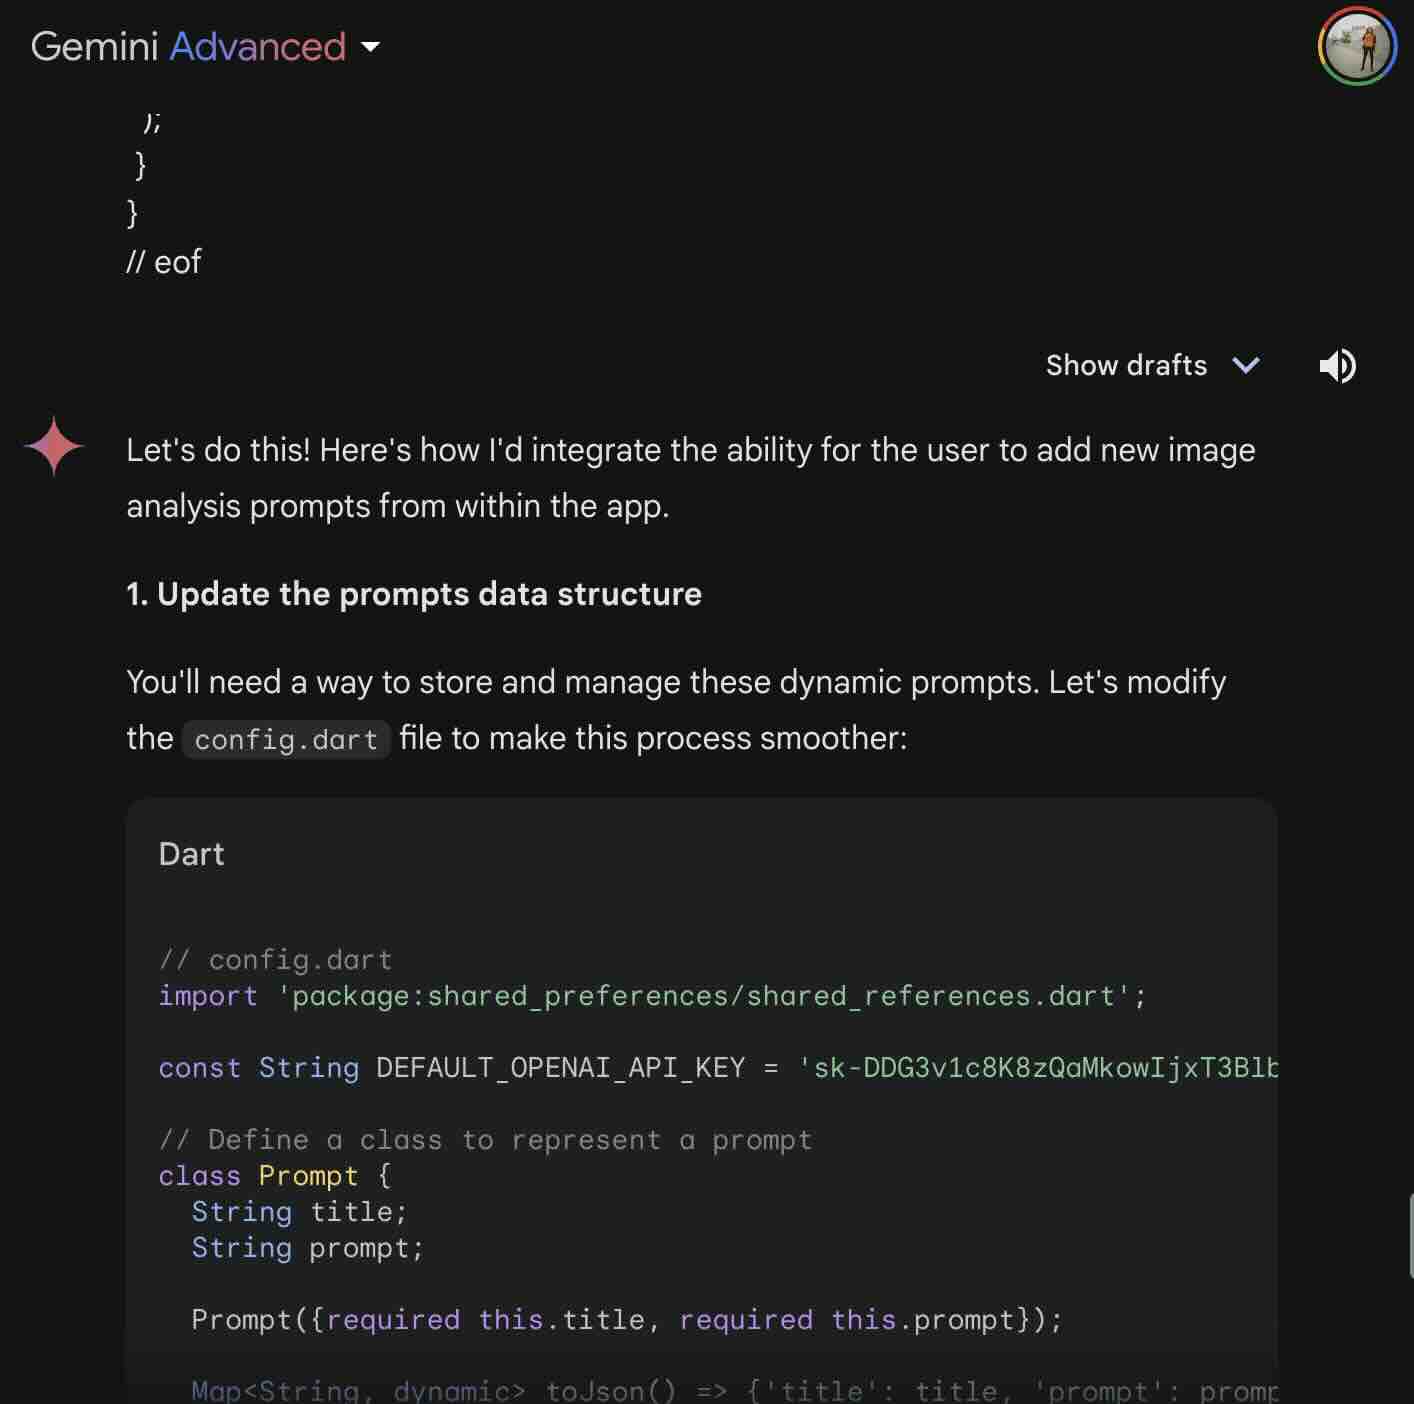
Task: Click the 'Let's do this!' response paragraph
Action: tap(690, 478)
